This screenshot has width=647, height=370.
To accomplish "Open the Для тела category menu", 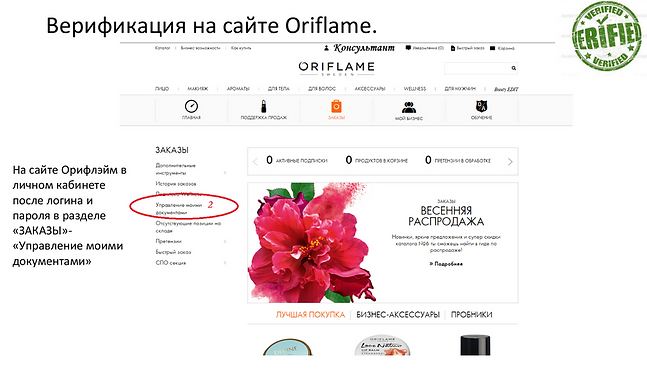I will coord(279,89).
